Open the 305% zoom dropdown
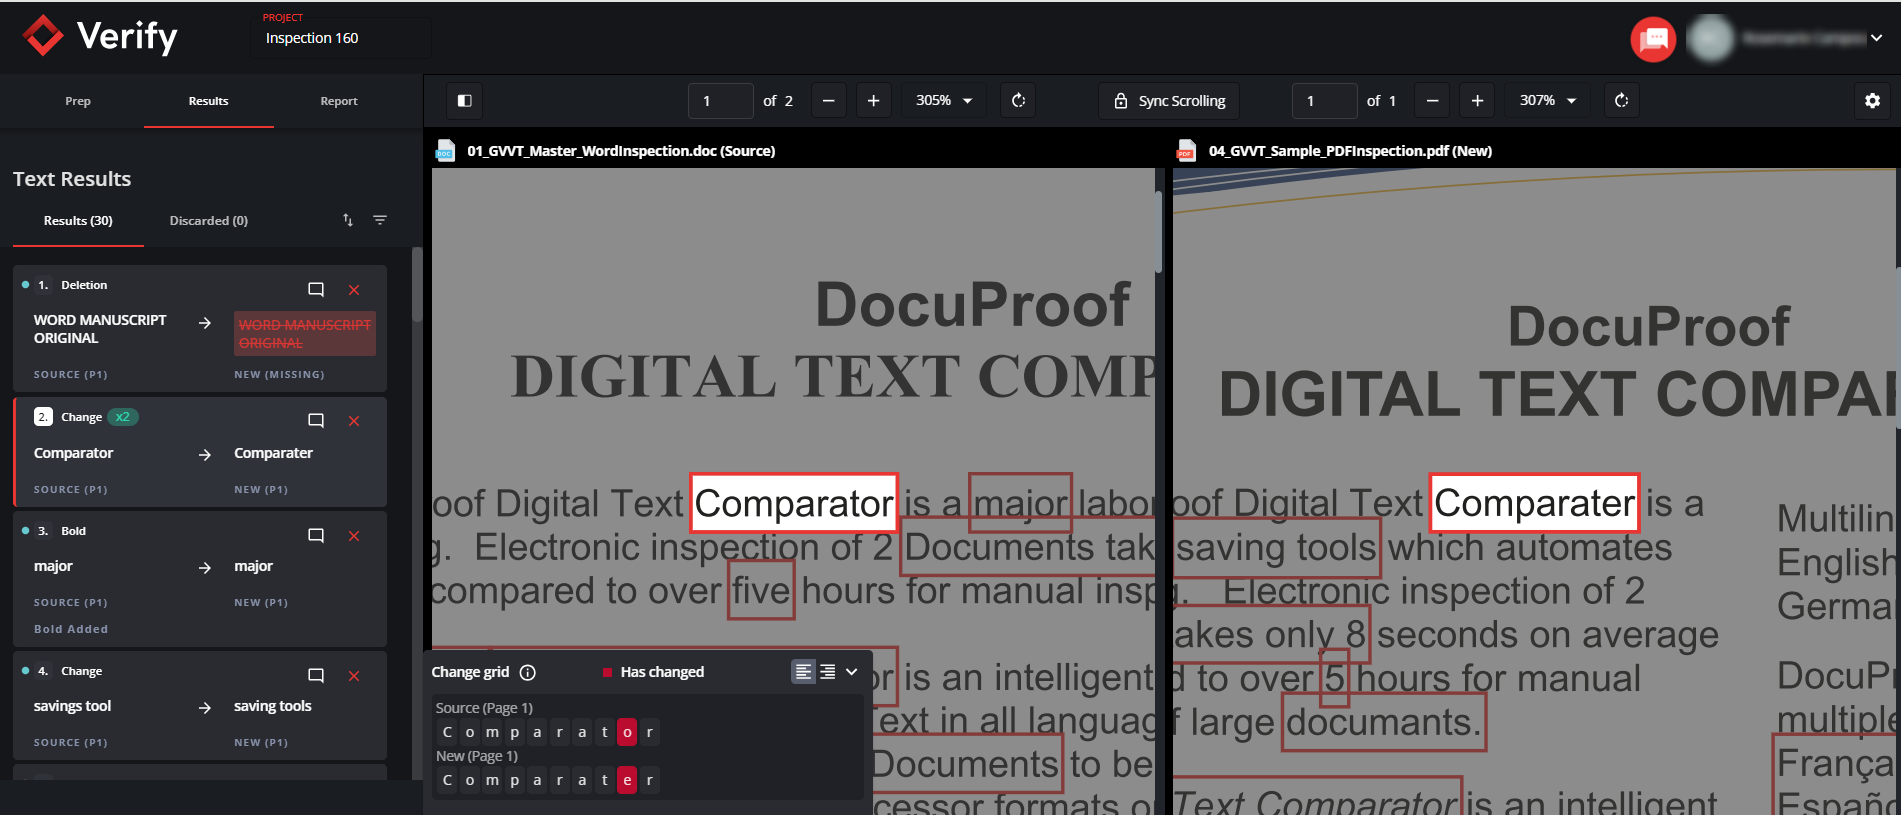1901x815 pixels. pyautogui.click(x=944, y=101)
